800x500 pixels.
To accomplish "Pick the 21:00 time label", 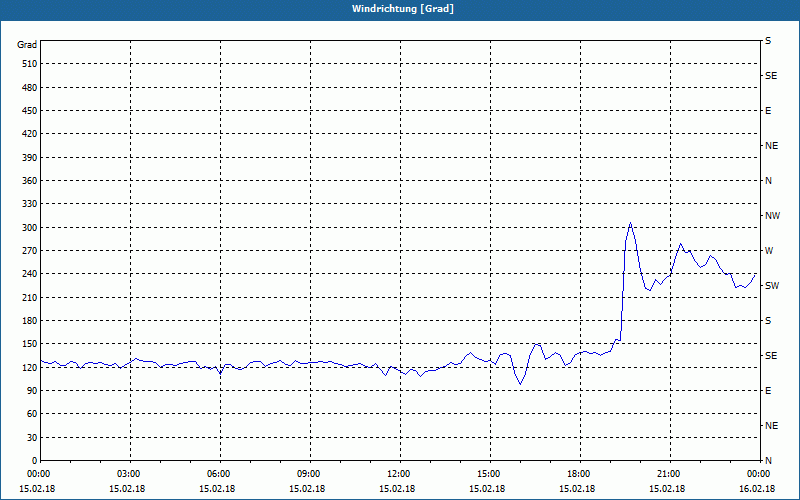I will (670, 473).
